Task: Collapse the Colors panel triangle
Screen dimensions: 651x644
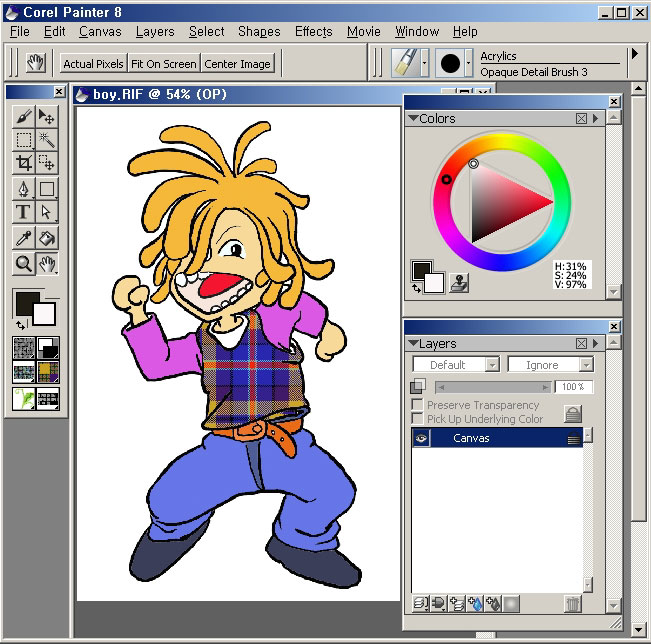Action: click(413, 119)
